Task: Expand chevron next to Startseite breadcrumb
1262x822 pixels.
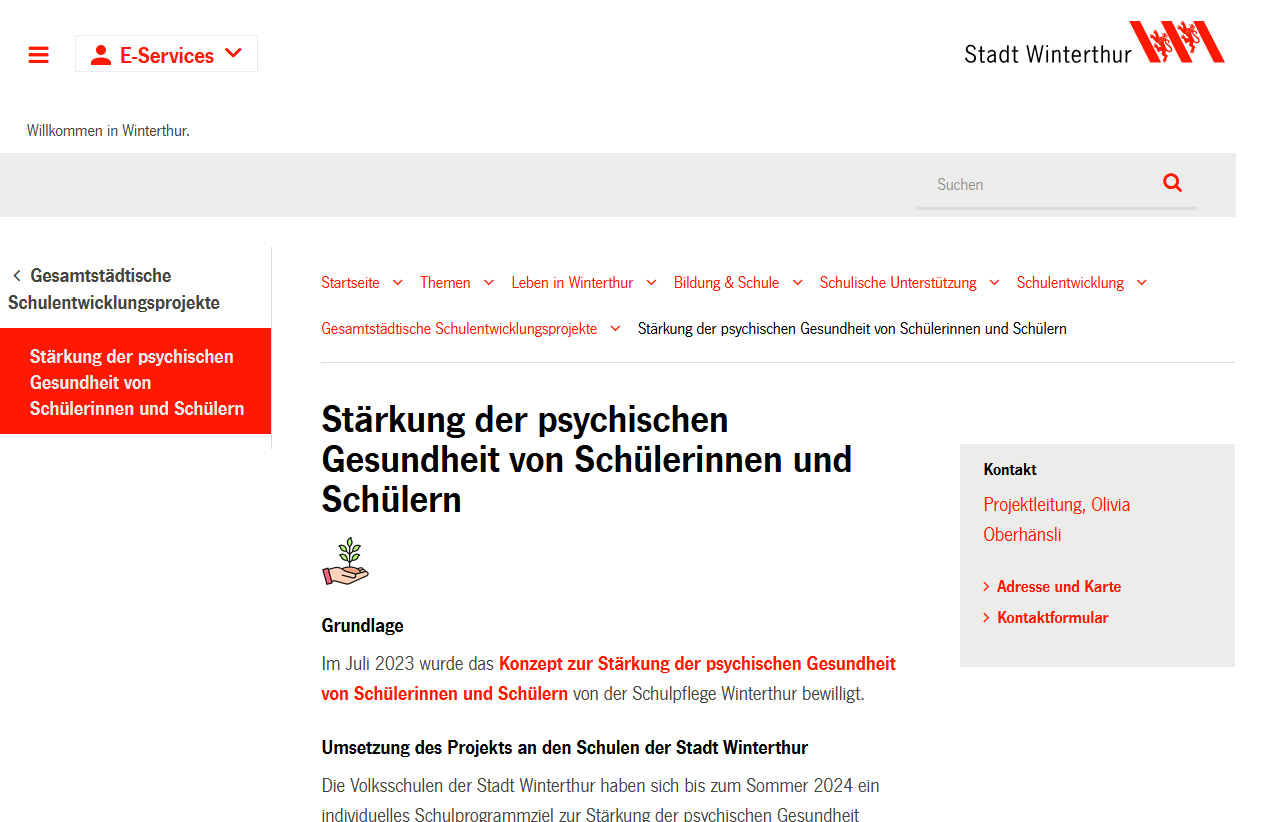Action: point(397,283)
